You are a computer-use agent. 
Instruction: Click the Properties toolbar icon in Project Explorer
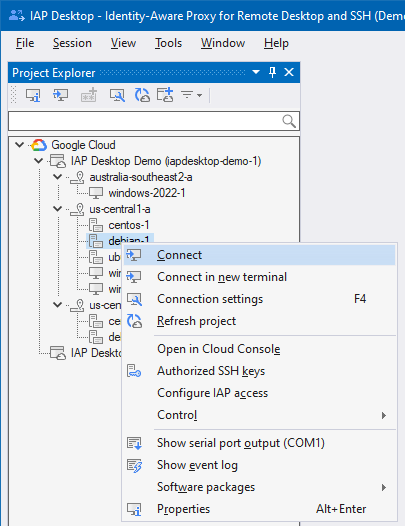click(33, 95)
